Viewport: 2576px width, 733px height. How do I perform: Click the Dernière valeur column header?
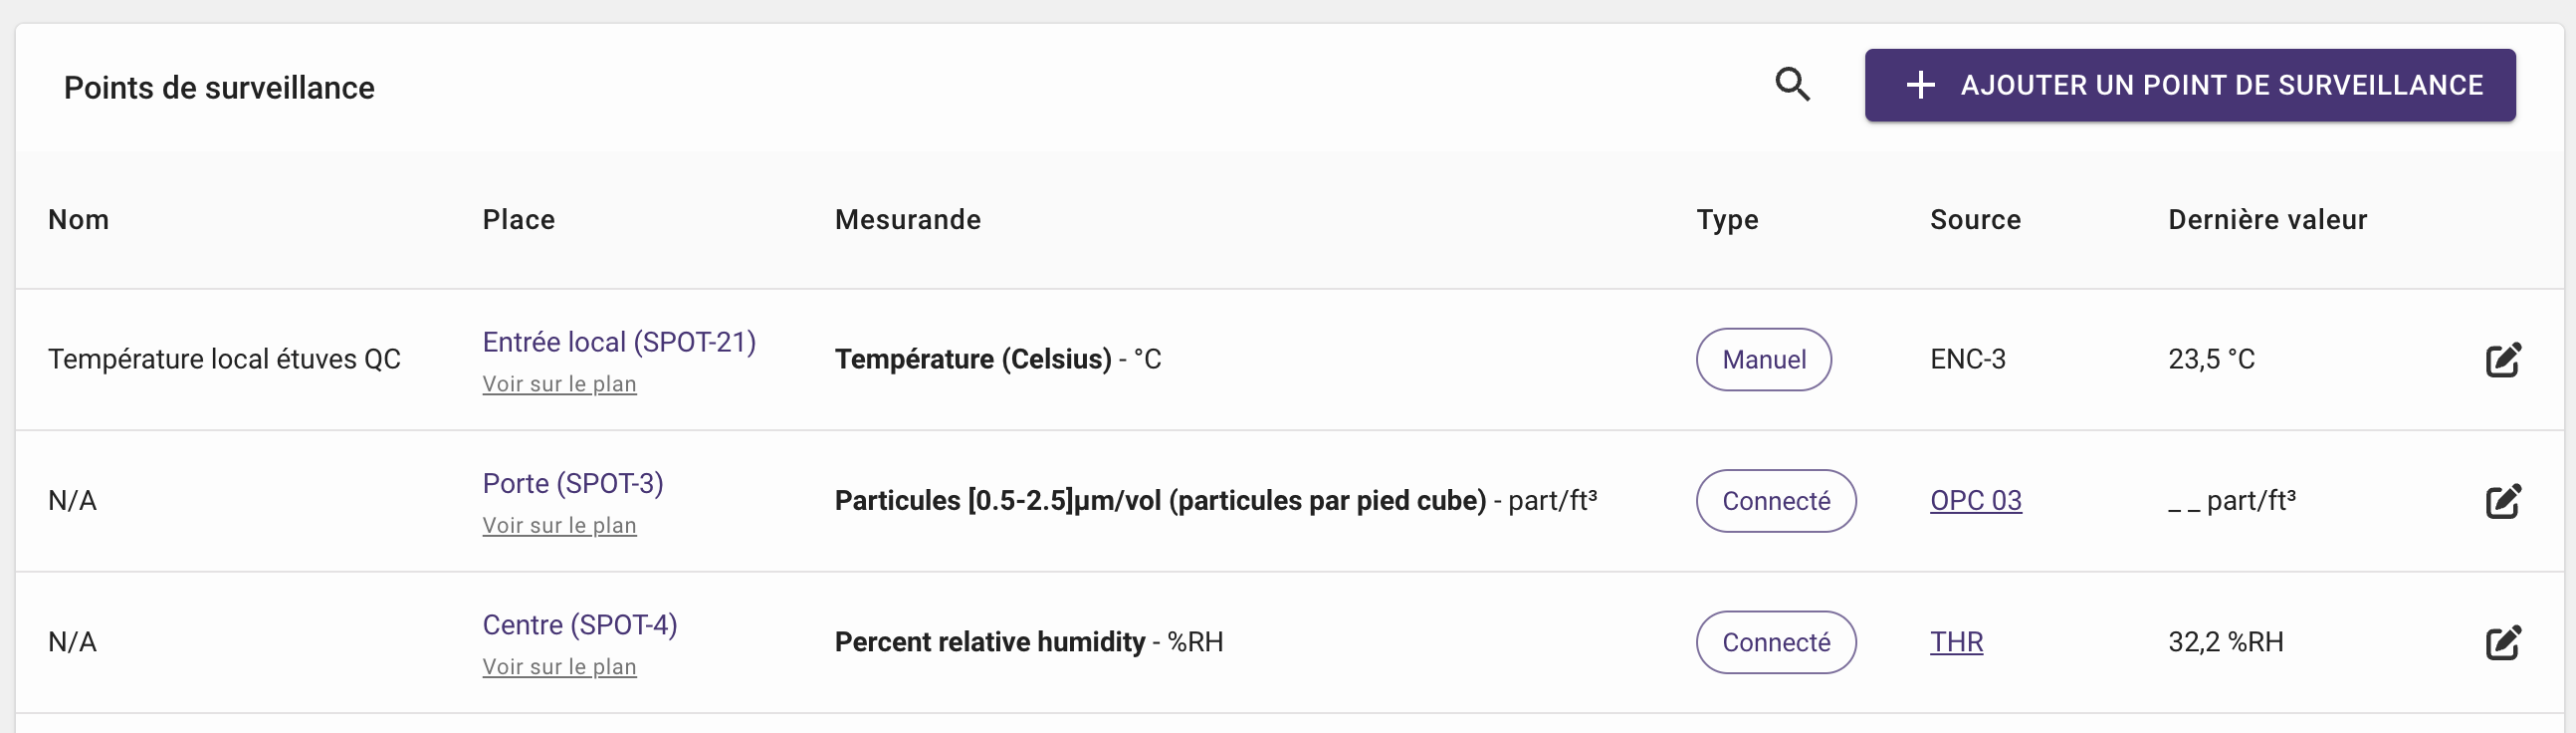click(x=2267, y=220)
